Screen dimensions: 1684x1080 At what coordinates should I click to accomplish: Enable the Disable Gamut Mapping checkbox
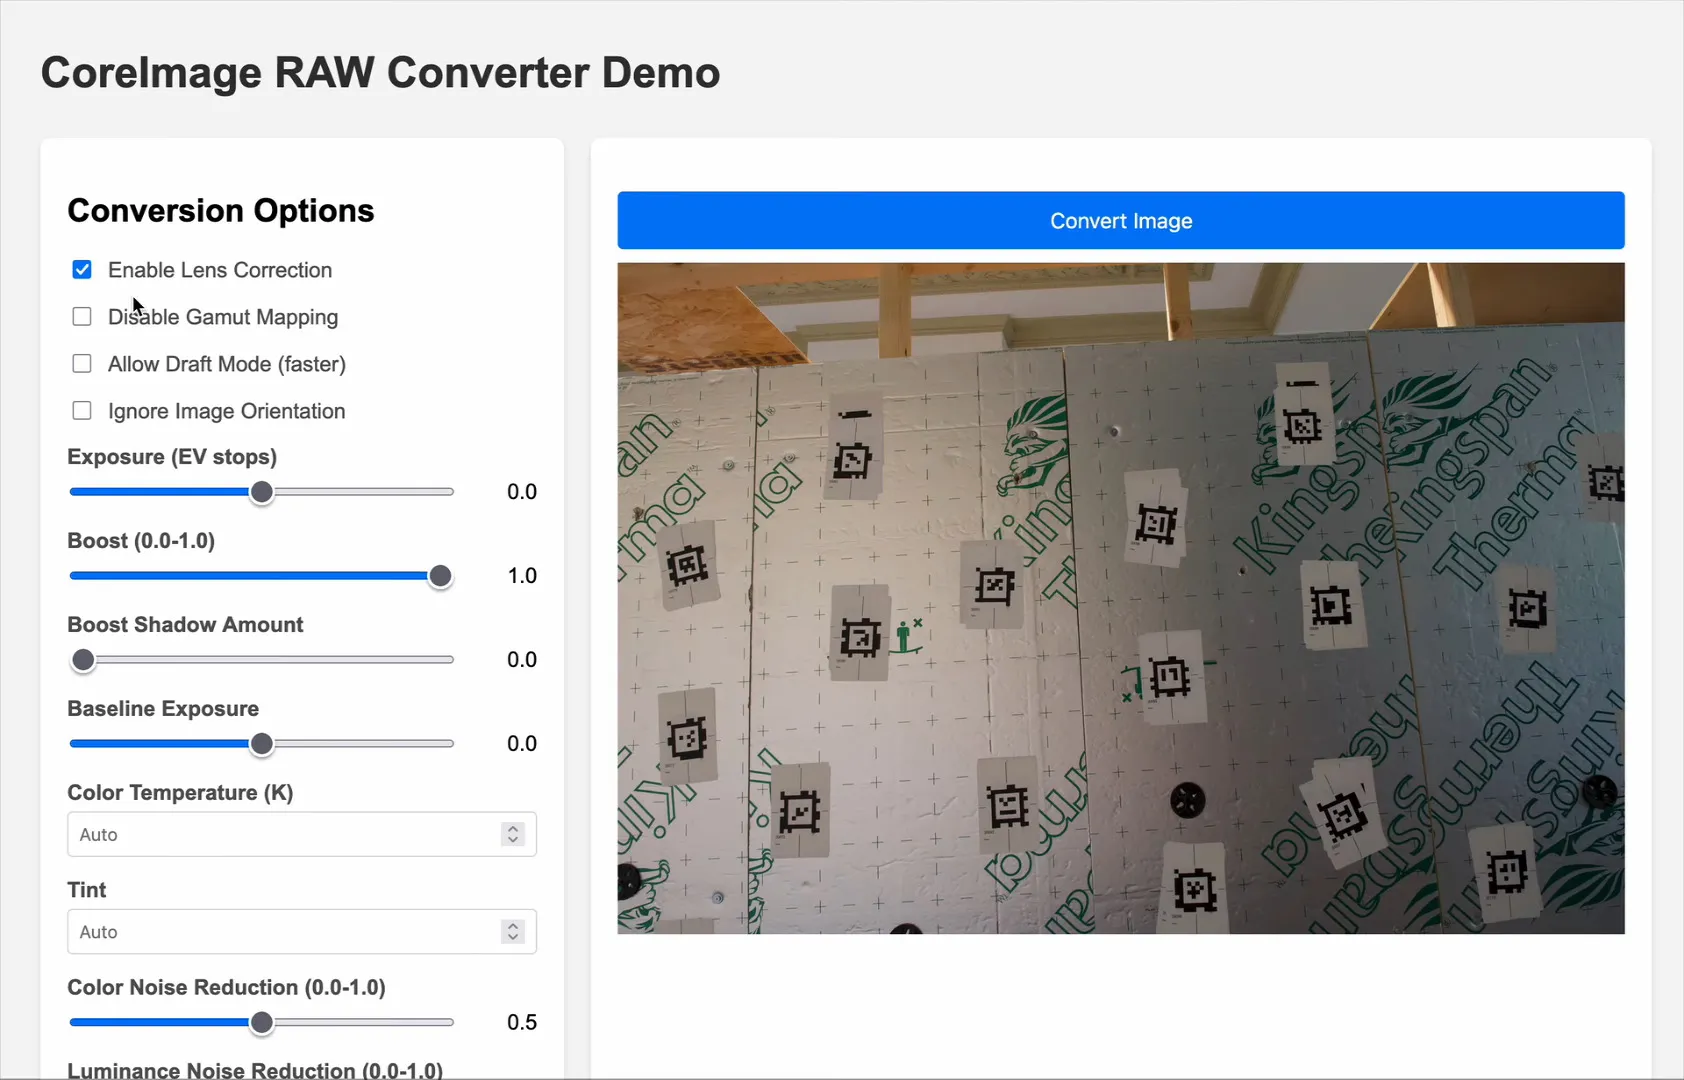pyautogui.click(x=81, y=316)
